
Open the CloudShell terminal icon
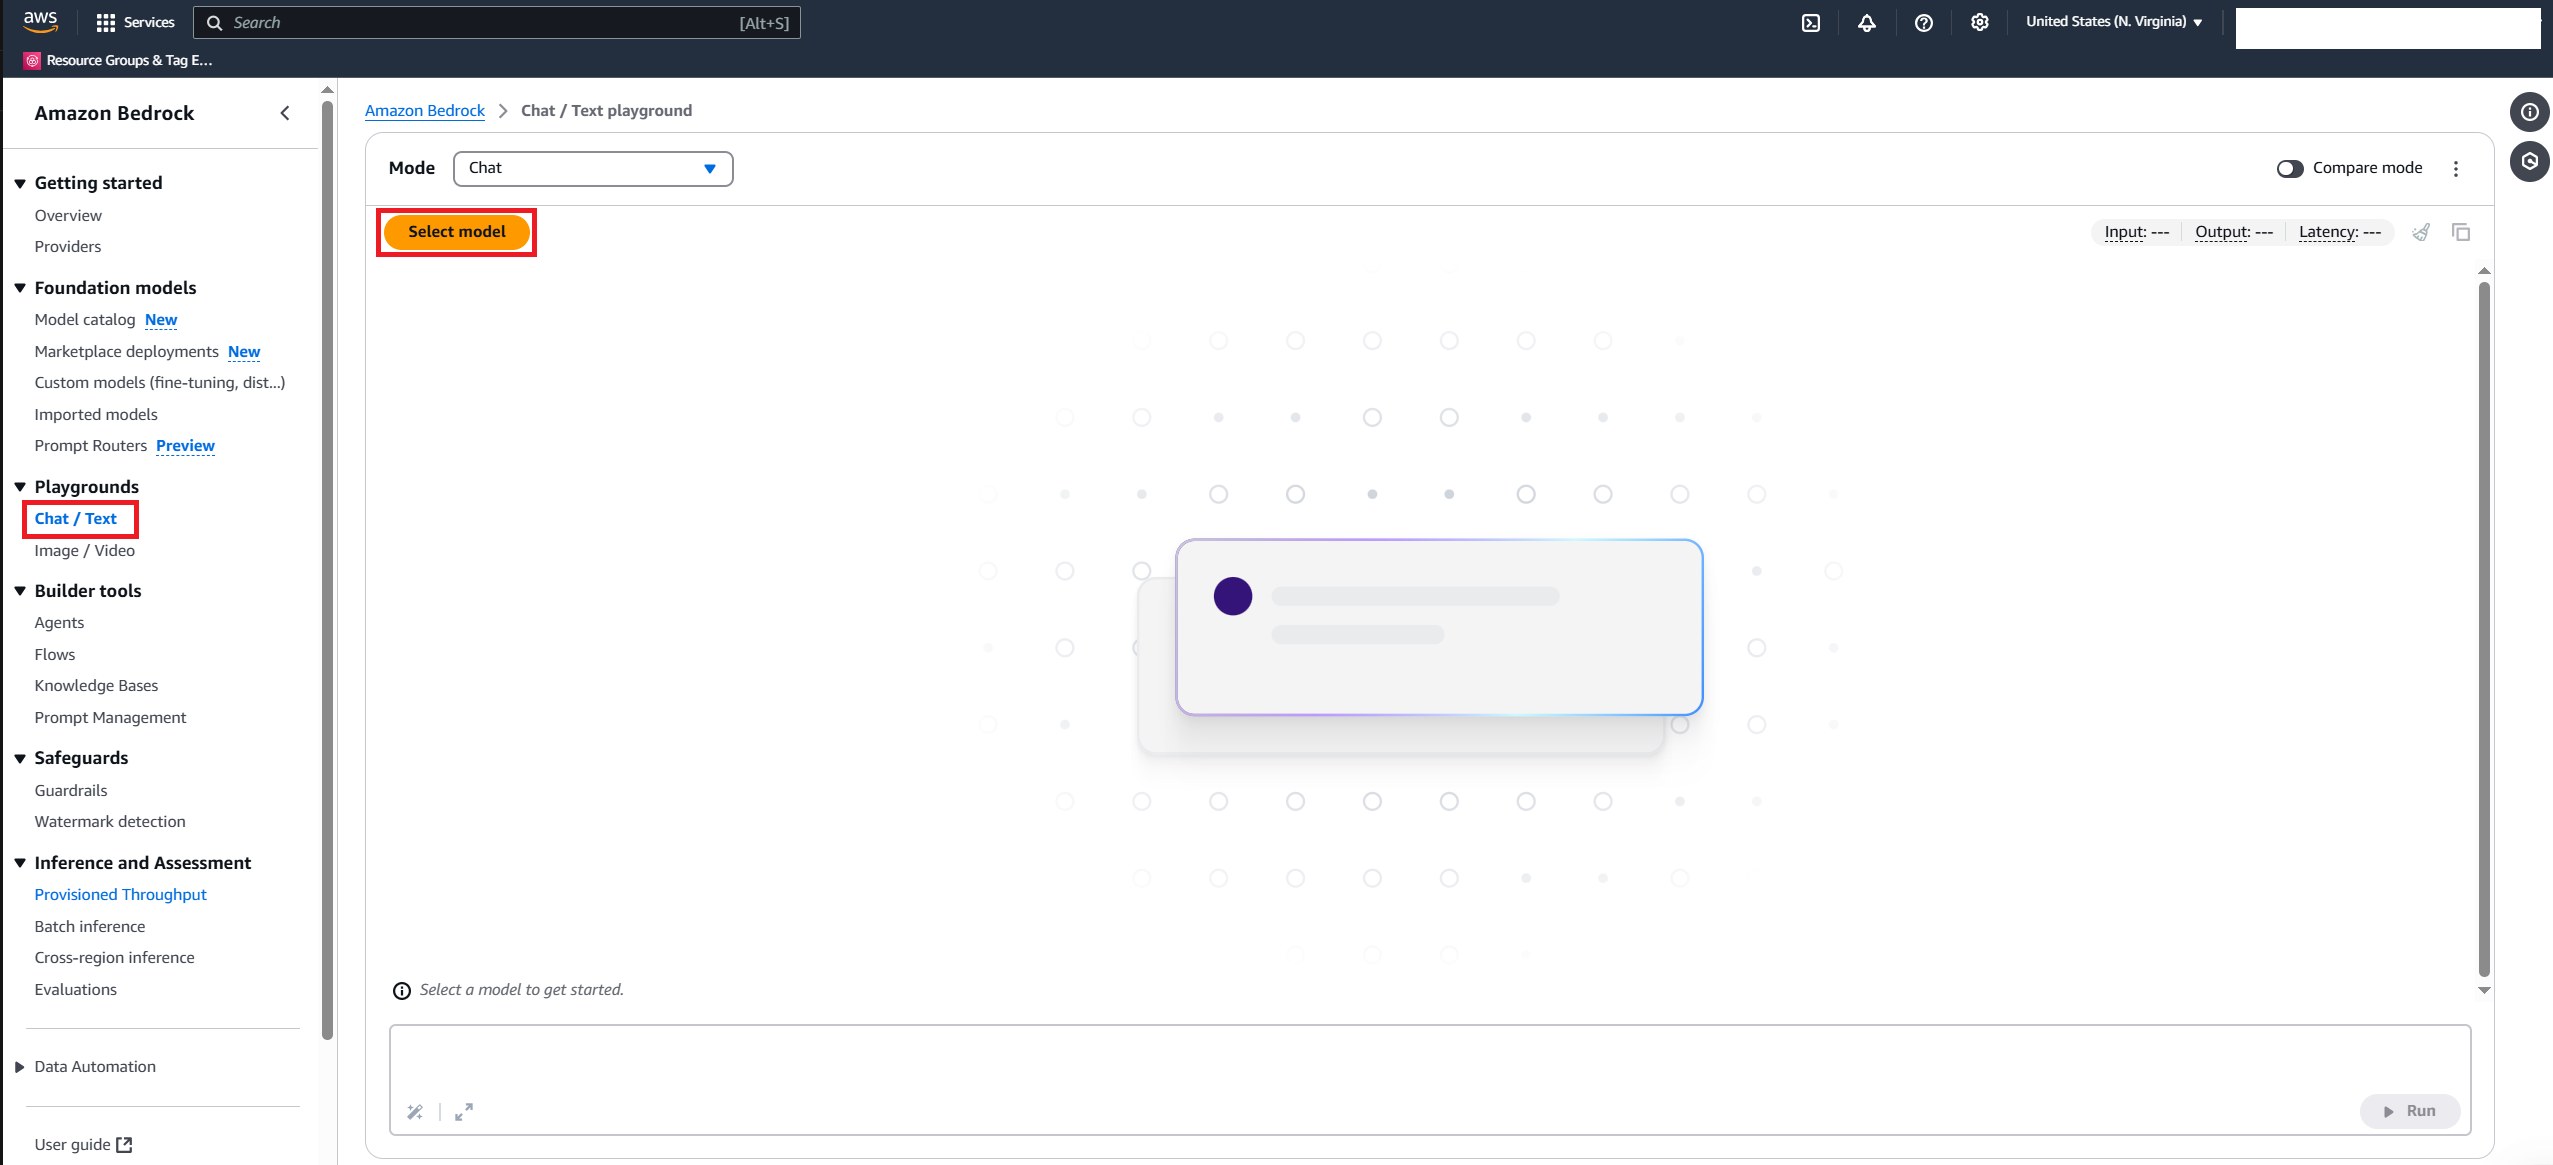pyautogui.click(x=1811, y=22)
